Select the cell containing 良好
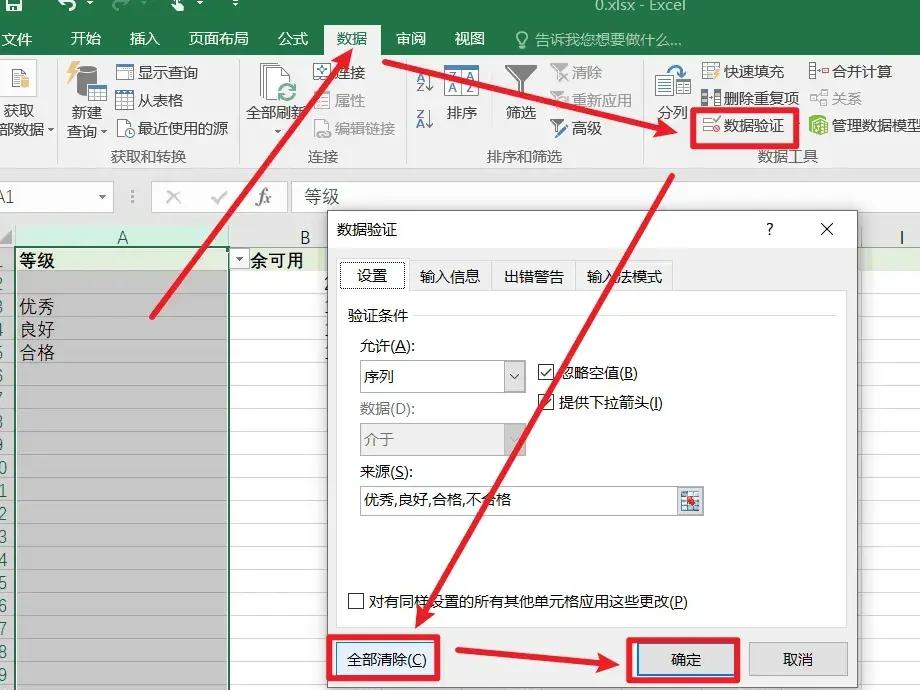This screenshot has width=920, height=690. click(x=122, y=329)
